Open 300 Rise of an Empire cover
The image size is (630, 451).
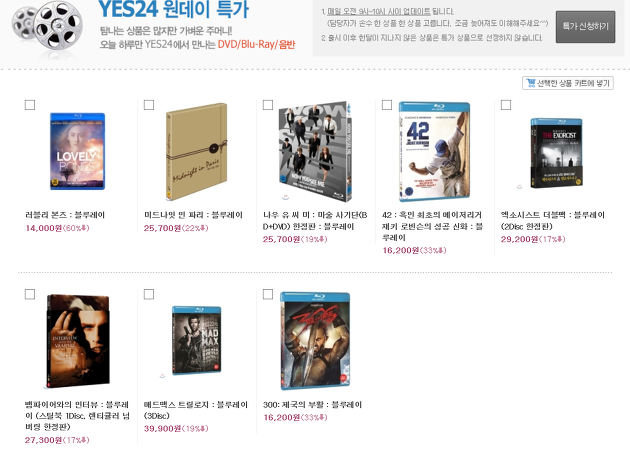[x=315, y=341]
